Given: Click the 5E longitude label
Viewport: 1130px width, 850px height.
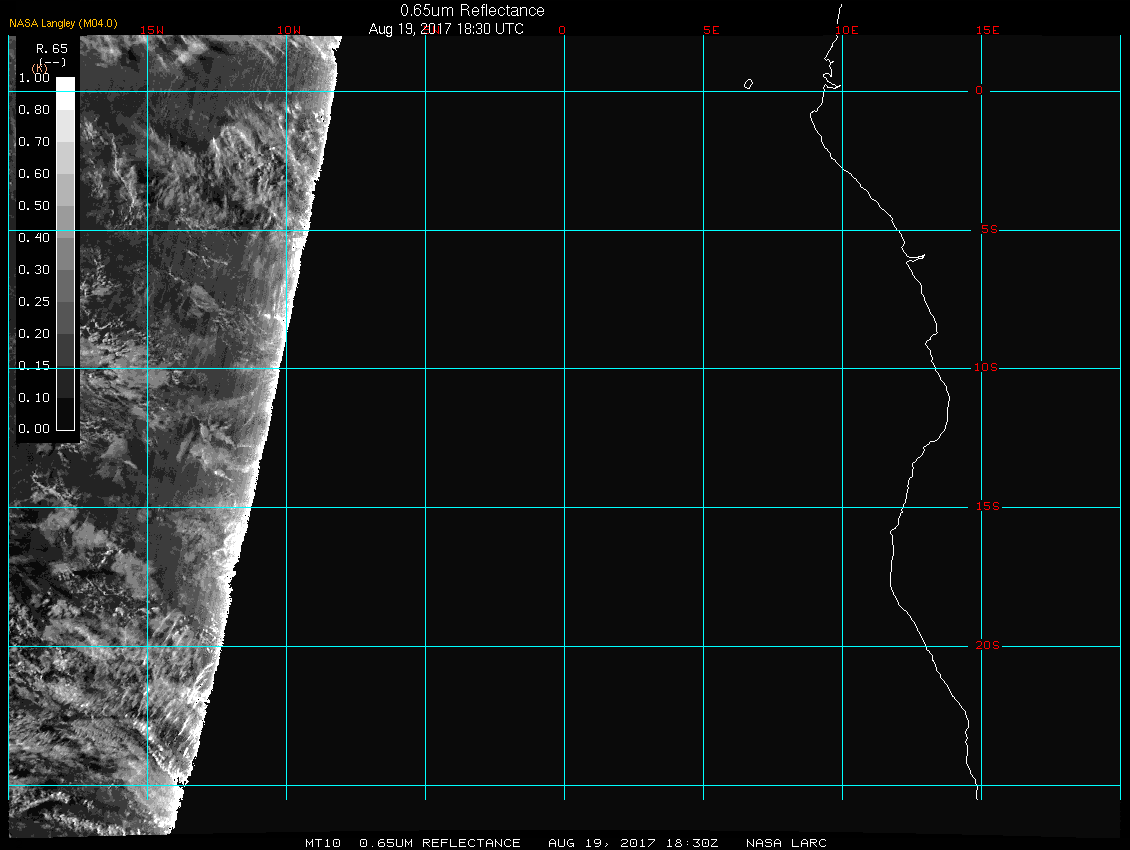Looking at the screenshot, I should point(711,30).
